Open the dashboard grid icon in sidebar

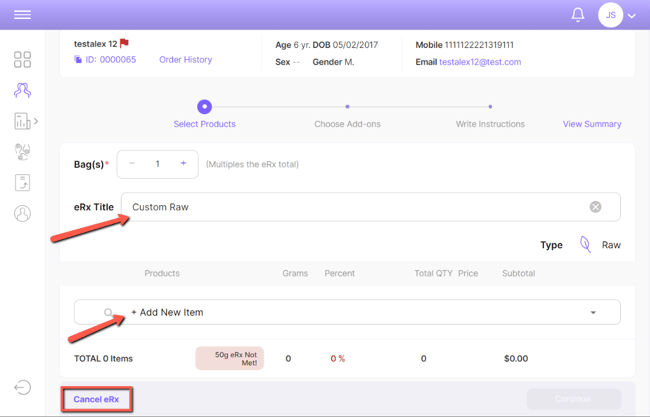[22, 60]
